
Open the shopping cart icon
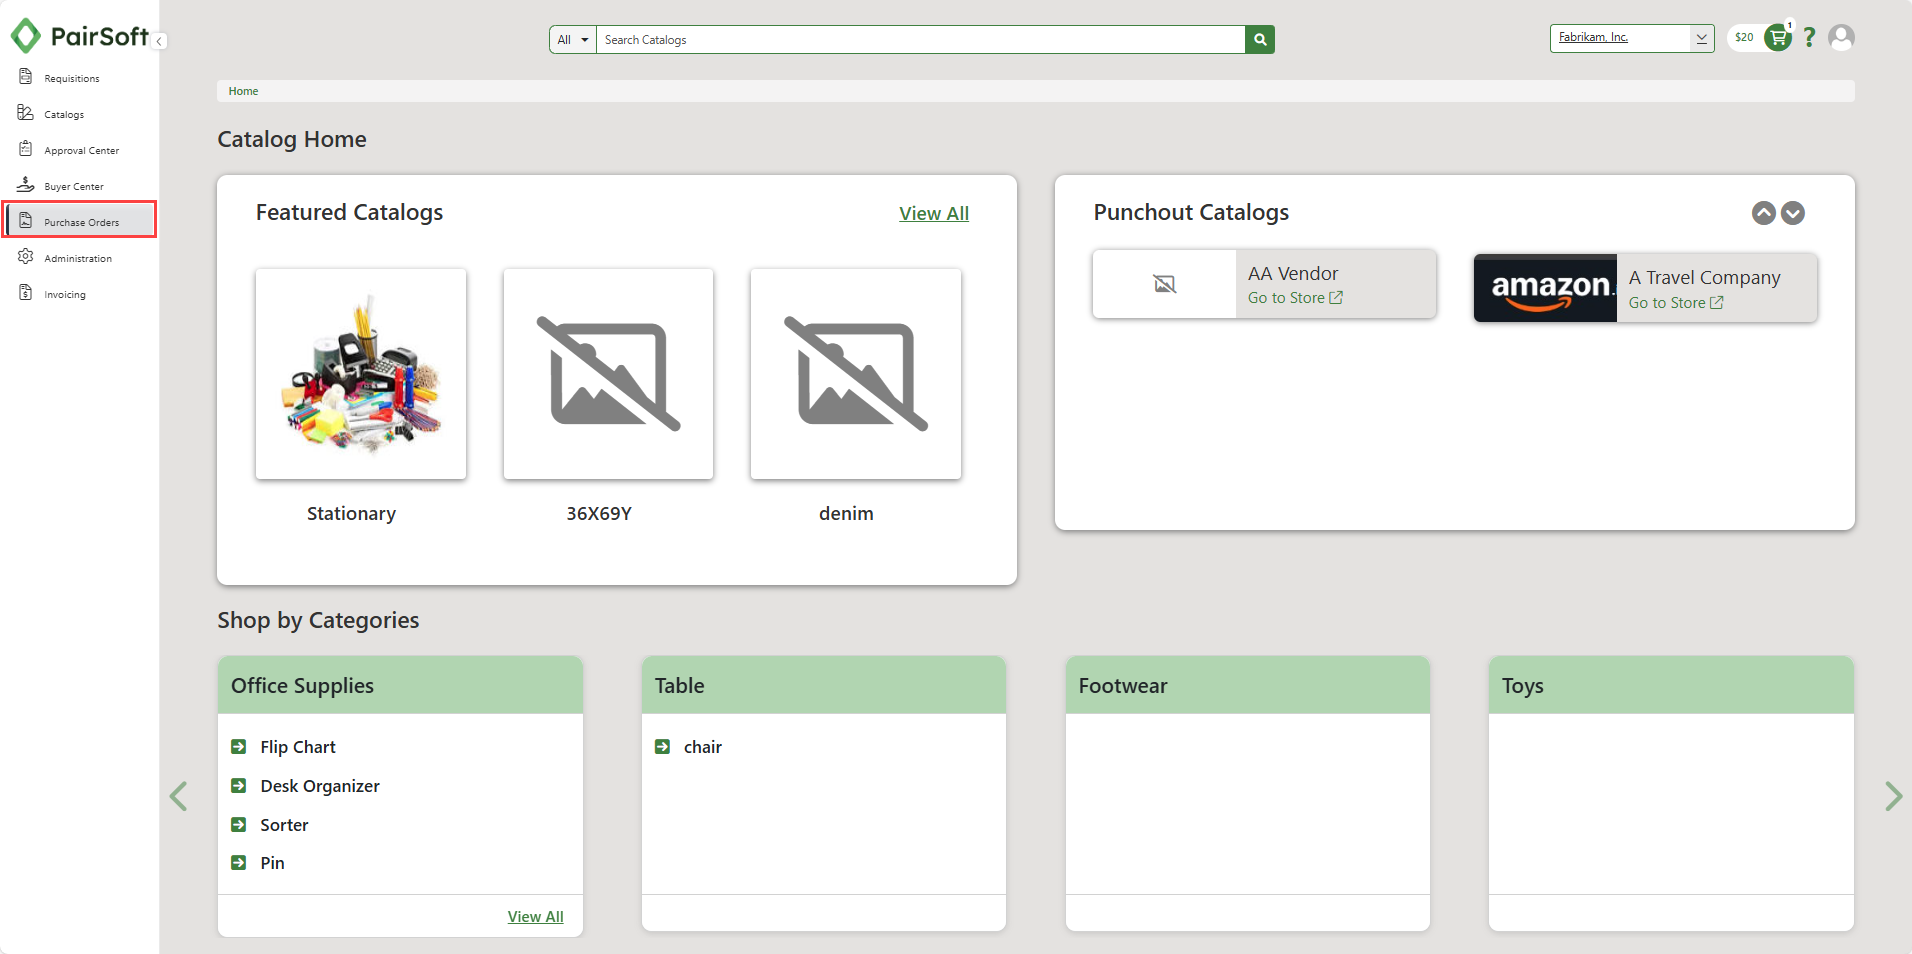tap(1778, 38)
